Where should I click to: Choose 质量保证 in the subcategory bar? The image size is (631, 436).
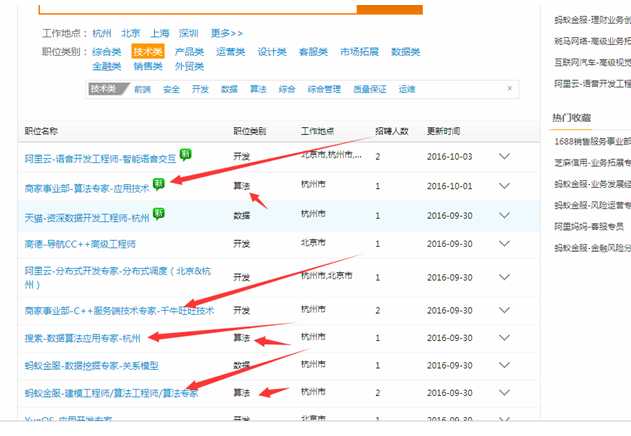(x=370, y=89)
